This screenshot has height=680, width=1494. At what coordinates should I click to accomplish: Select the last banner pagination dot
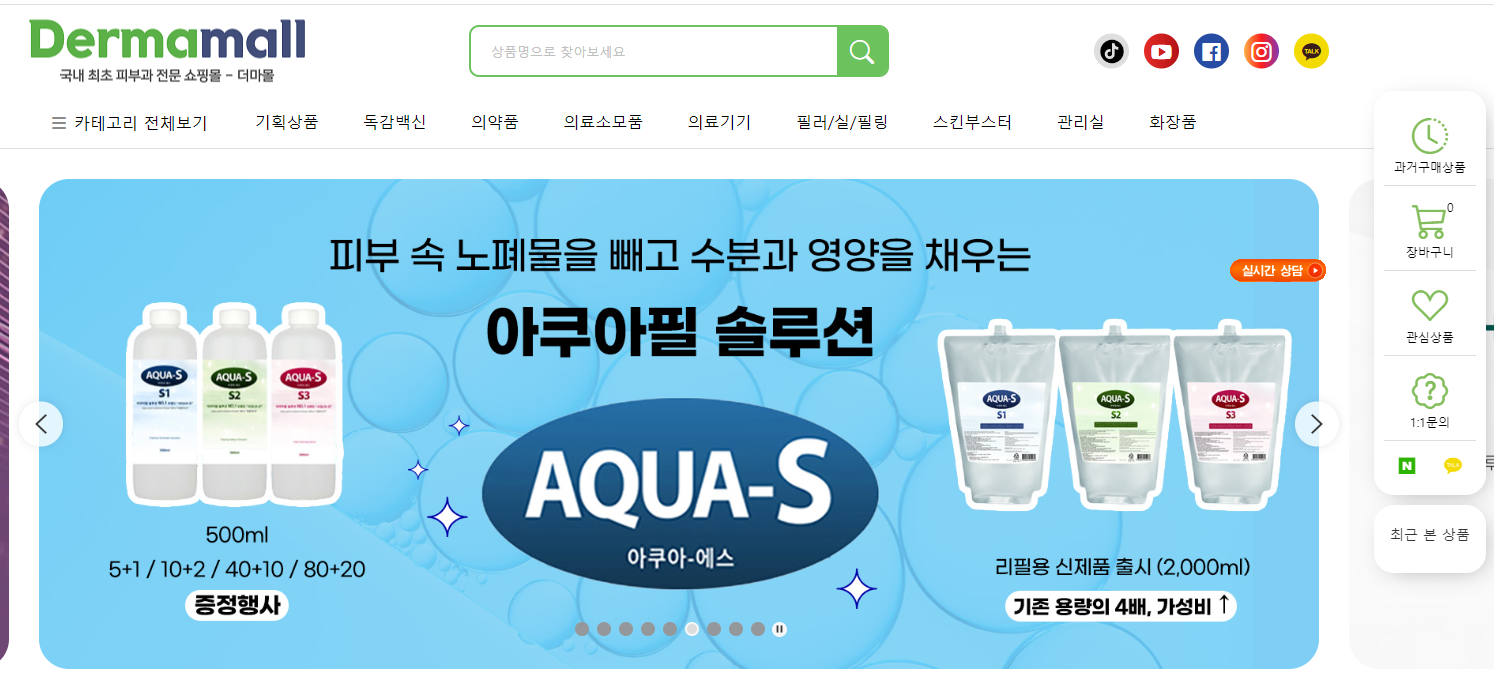pos(758,629)
